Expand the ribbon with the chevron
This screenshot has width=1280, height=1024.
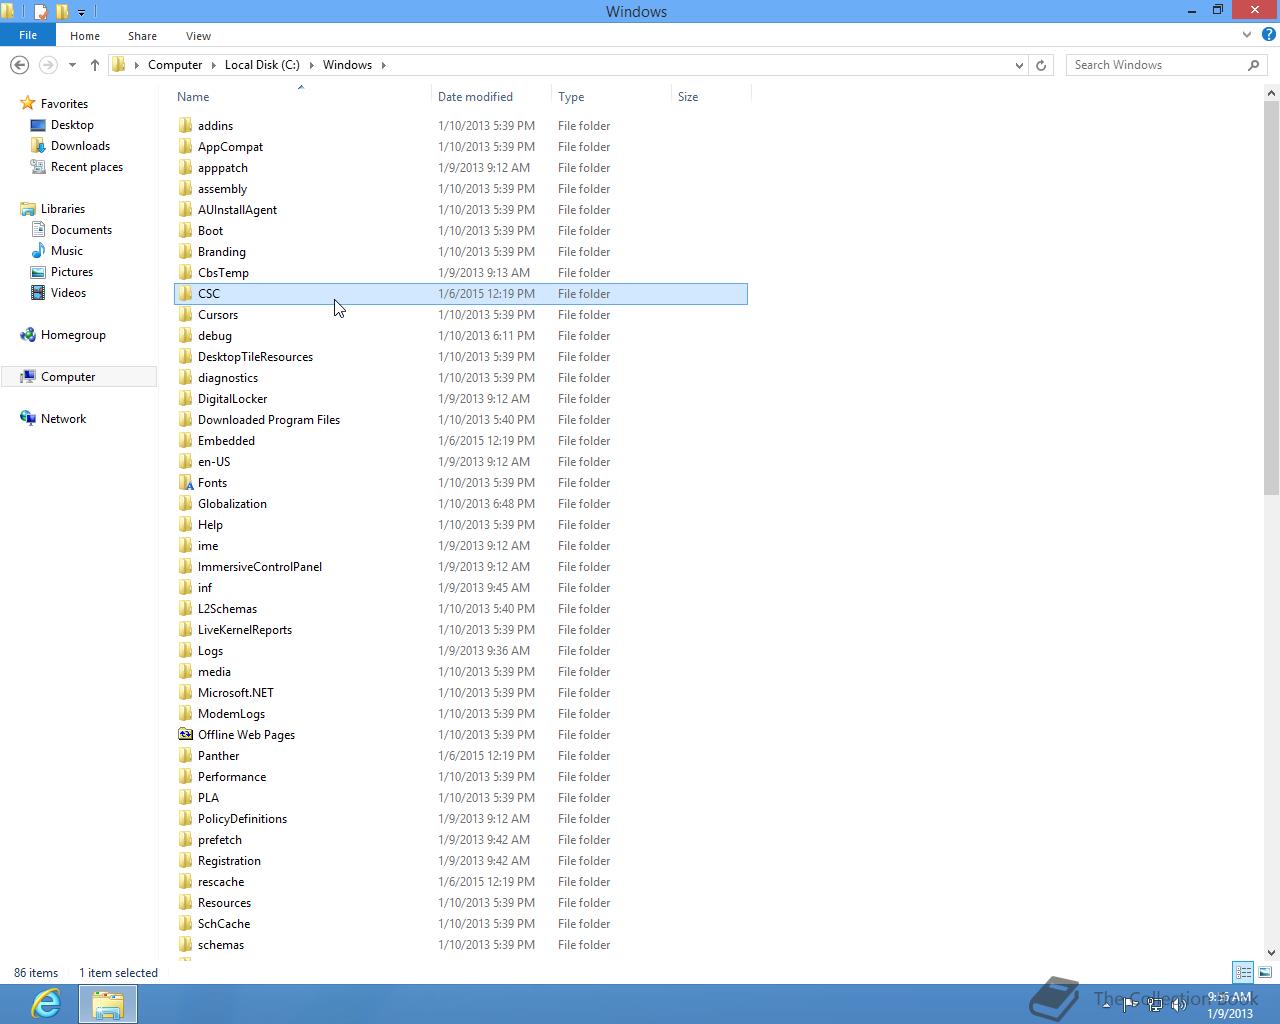[1247, 35]
